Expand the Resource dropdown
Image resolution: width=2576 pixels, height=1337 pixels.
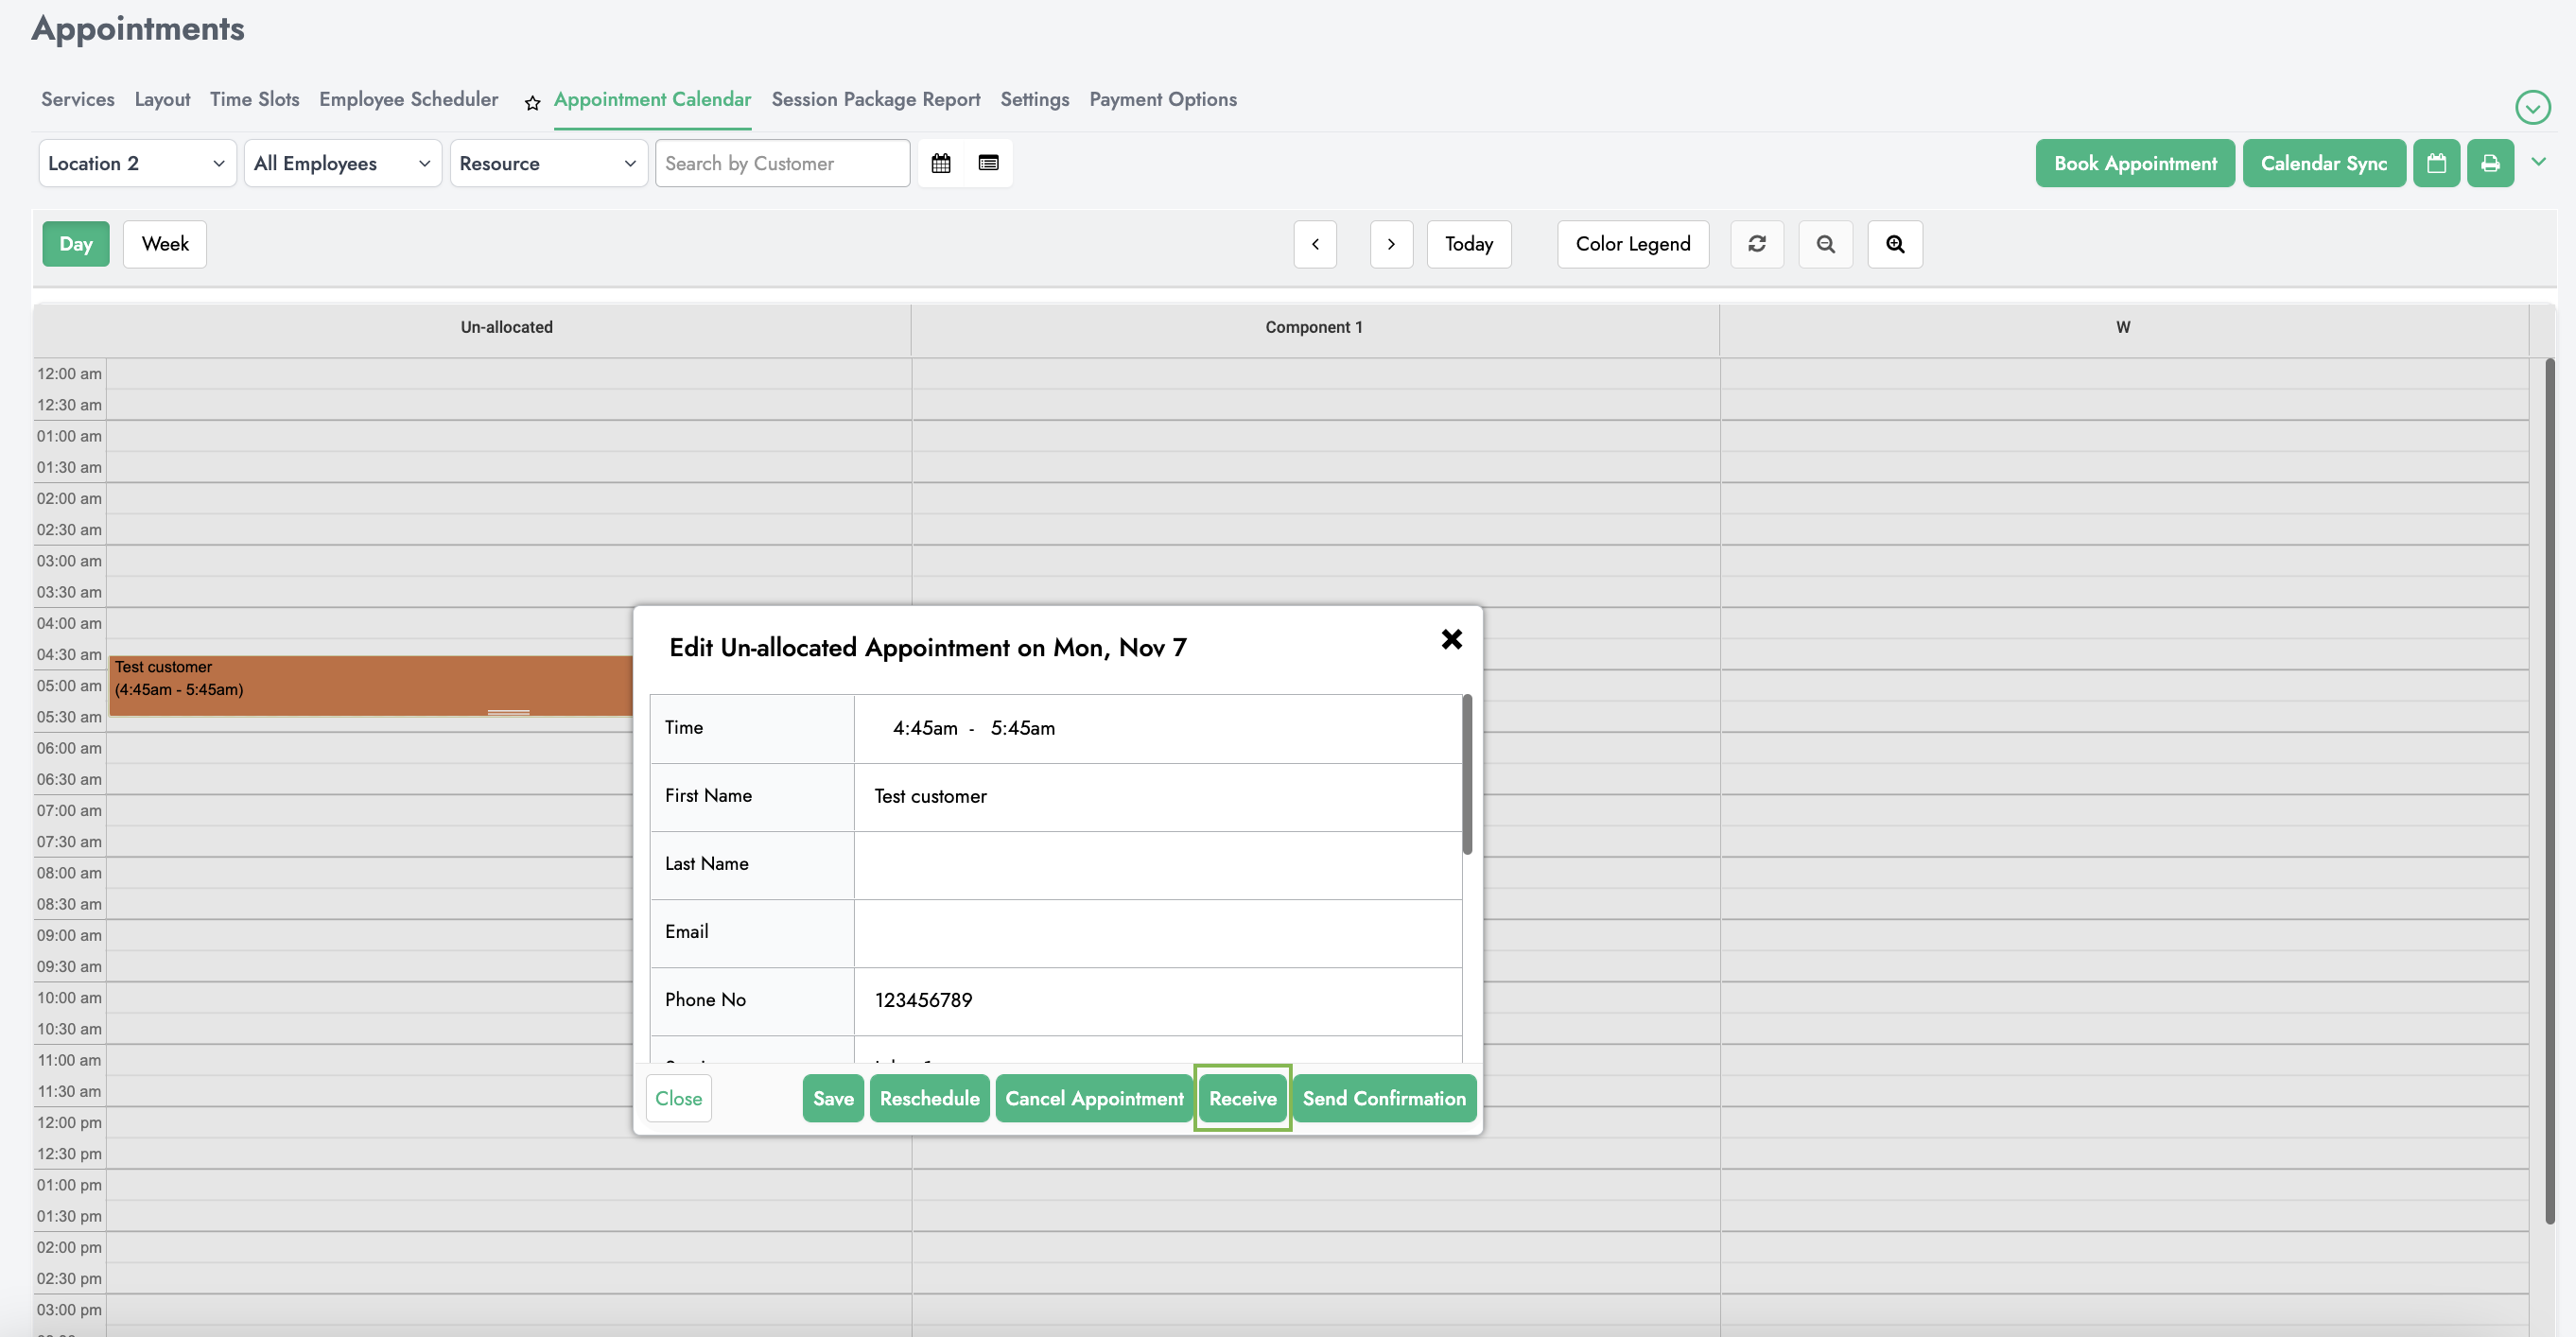(547, 164)
